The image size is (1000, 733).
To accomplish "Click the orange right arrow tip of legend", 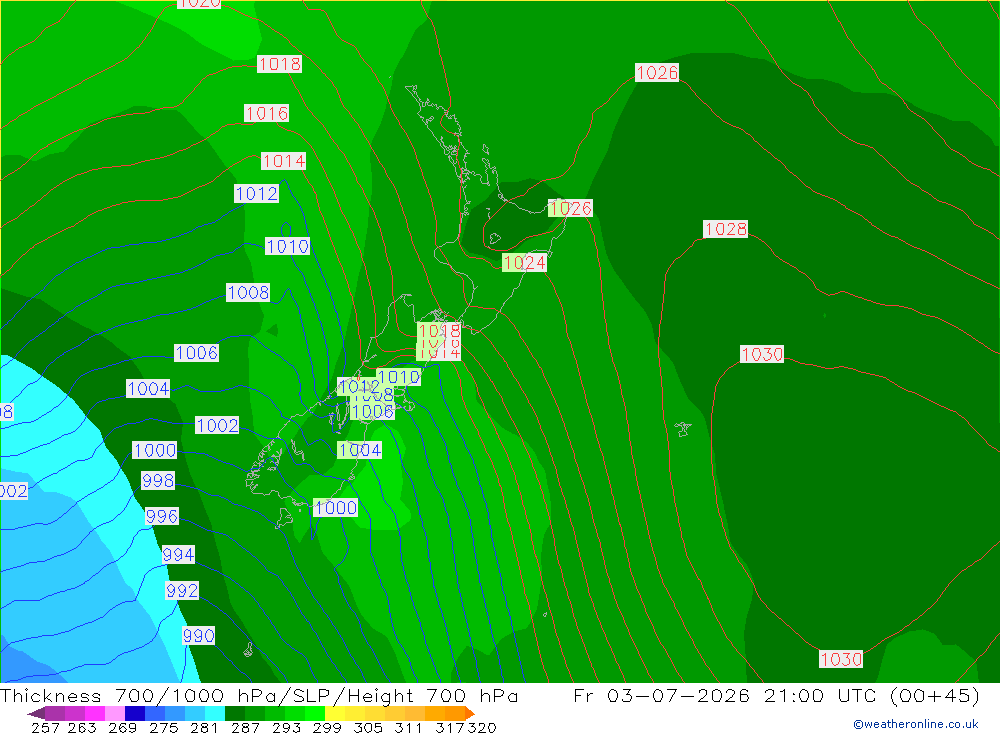I will [469, 713].
